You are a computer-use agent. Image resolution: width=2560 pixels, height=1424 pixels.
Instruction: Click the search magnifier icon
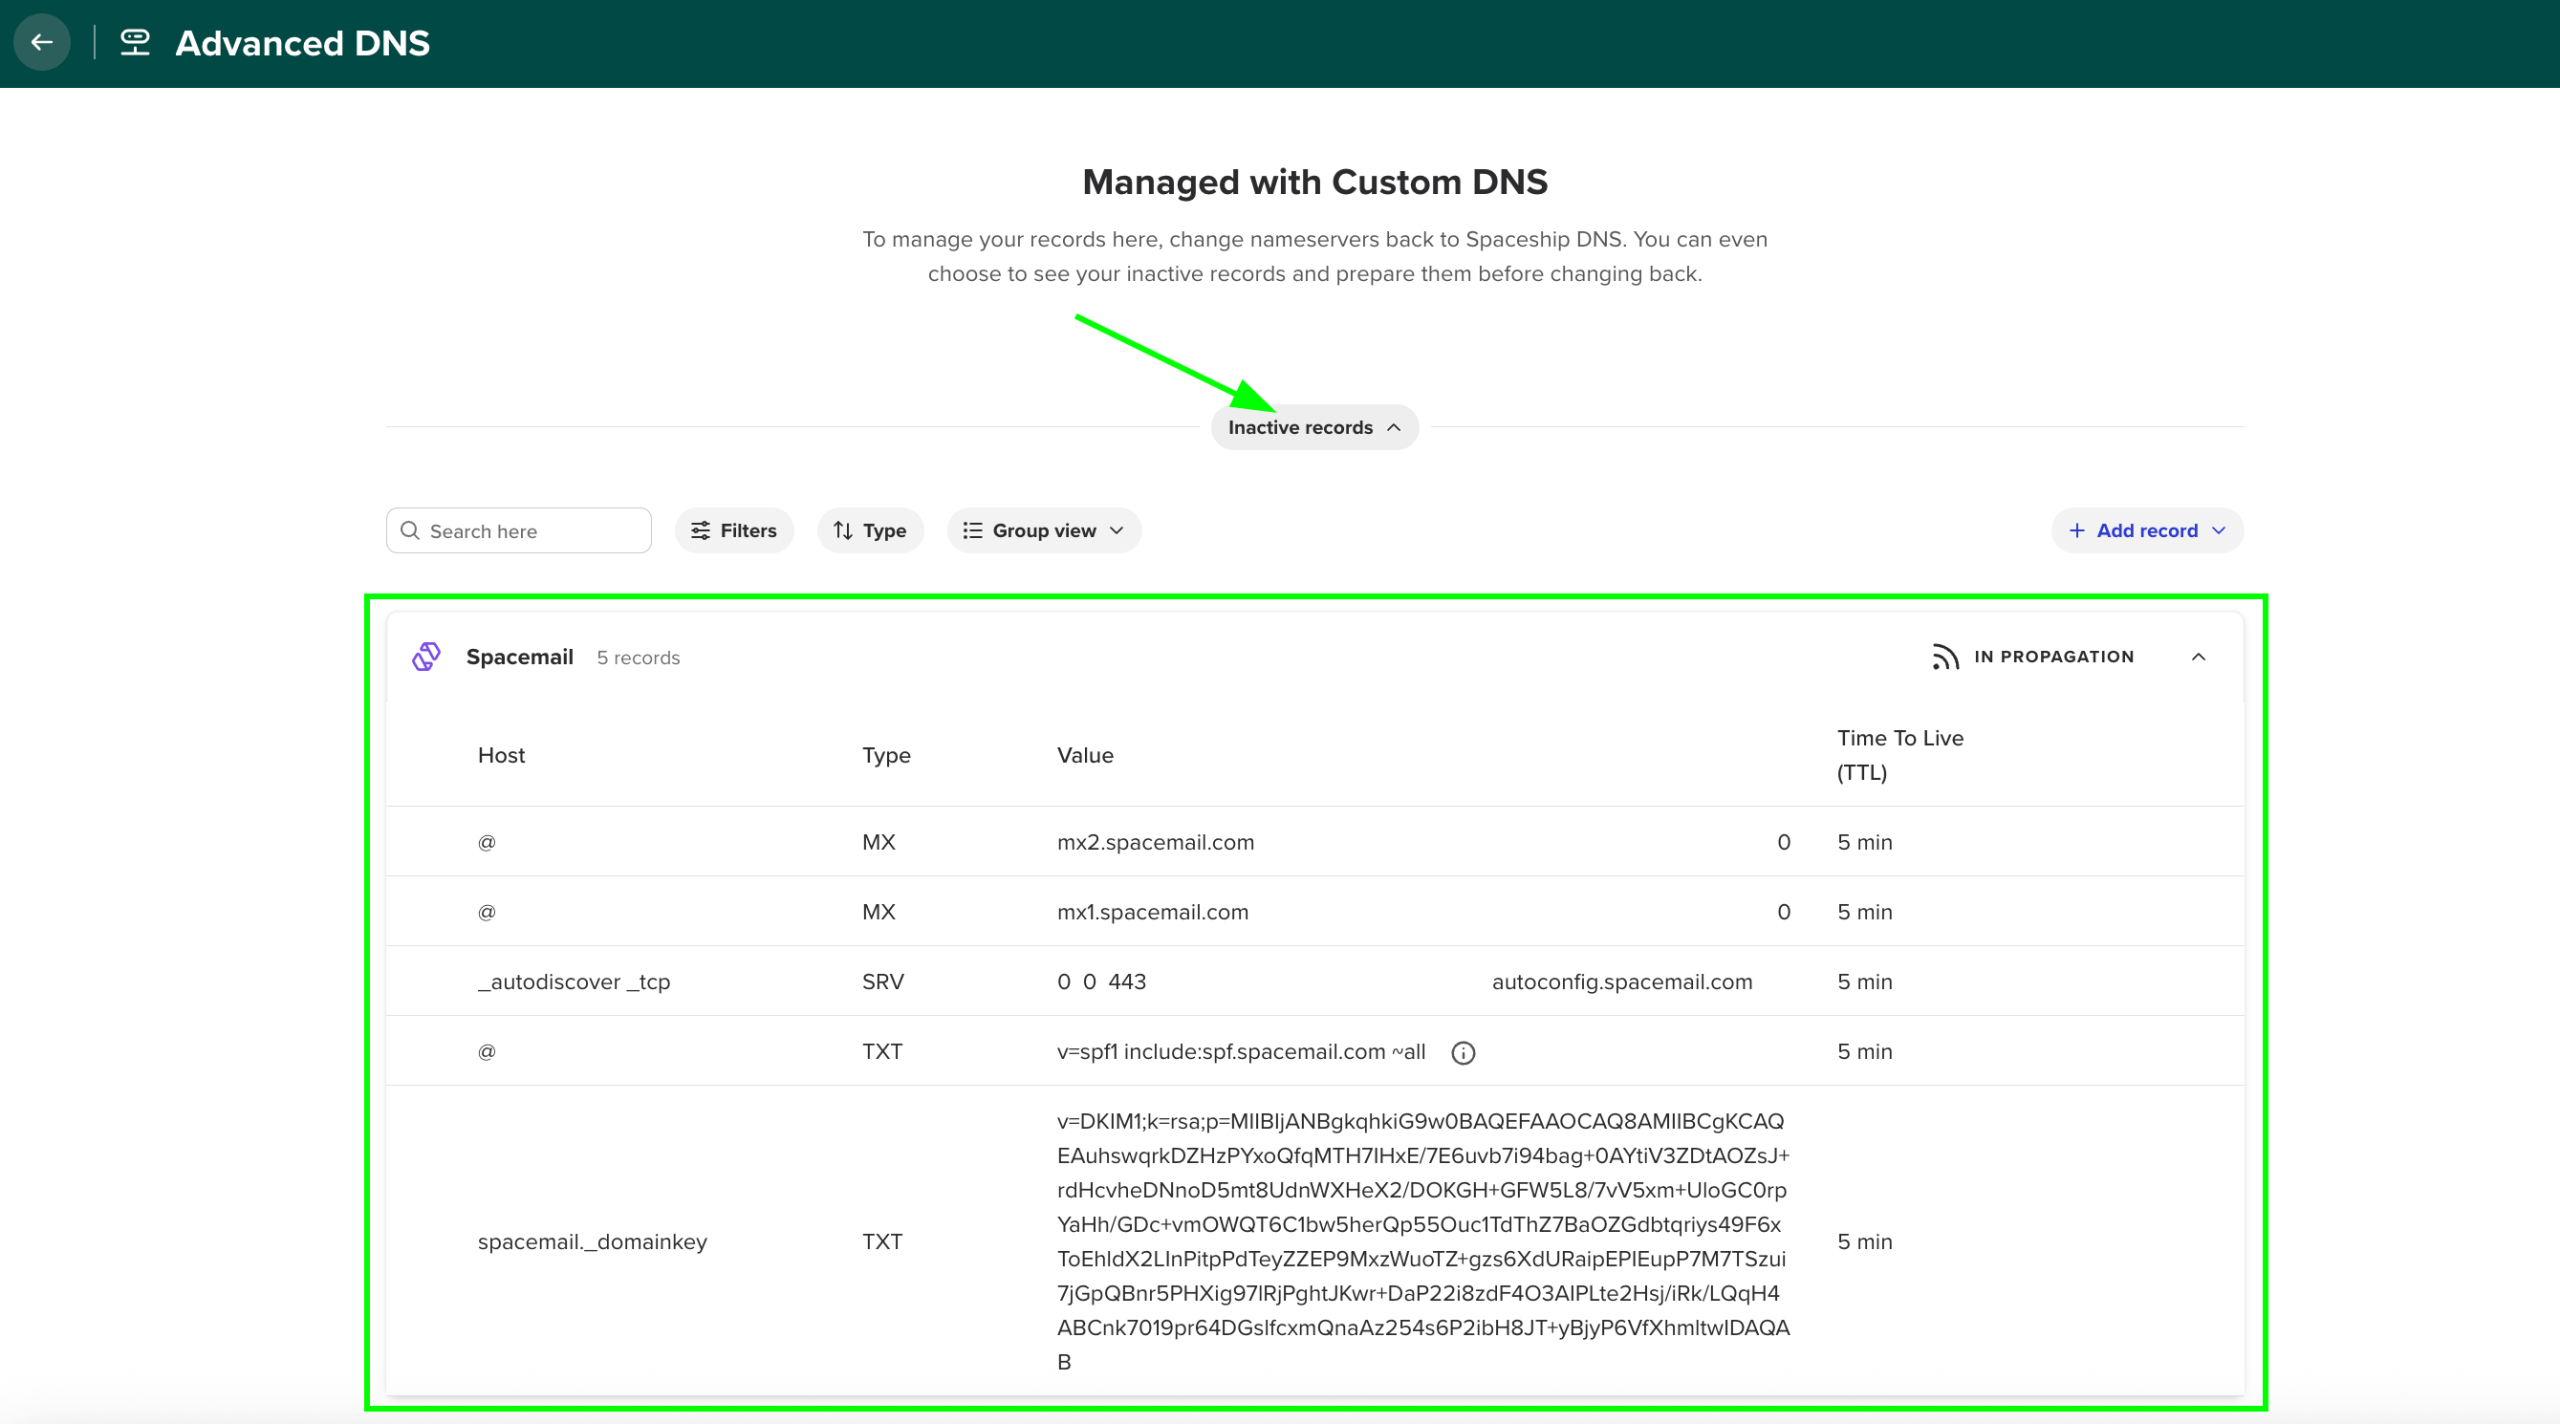tap(410, 530)
